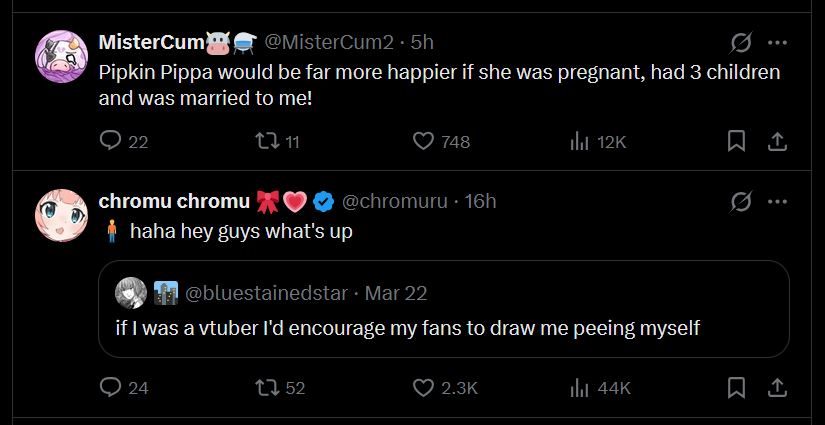Viewport: 825px width, 425px height.
Task: Like the chromu chromu post
Action: (424, 388)
